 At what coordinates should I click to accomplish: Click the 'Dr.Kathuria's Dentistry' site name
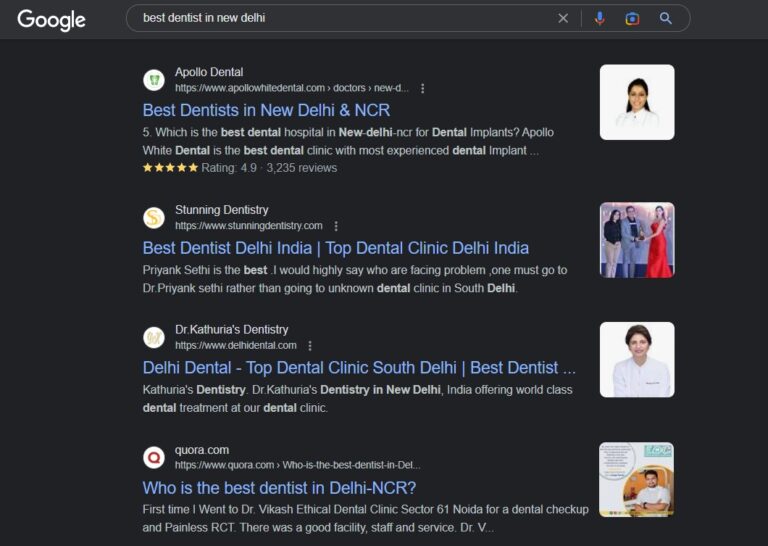click(232, 330)
